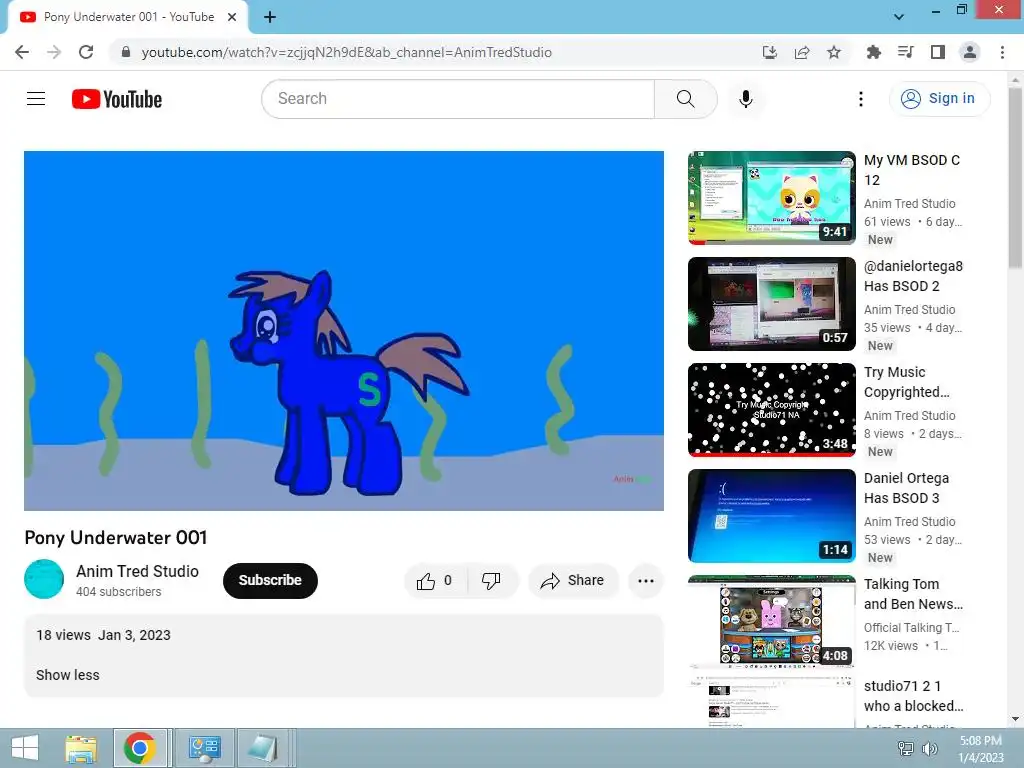This screenshot has width=1024, height=768.
Task: Open YouTube settings three-dot menu
Action: pos(861,99)
